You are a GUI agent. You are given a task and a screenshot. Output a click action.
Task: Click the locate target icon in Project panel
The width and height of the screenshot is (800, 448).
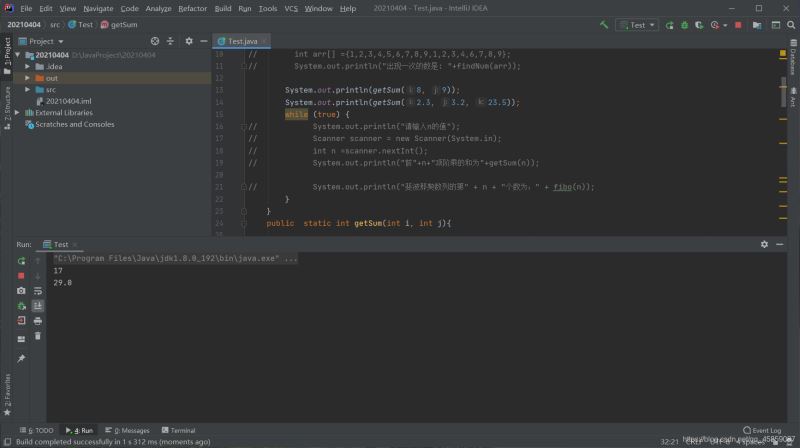pos(154,41)
